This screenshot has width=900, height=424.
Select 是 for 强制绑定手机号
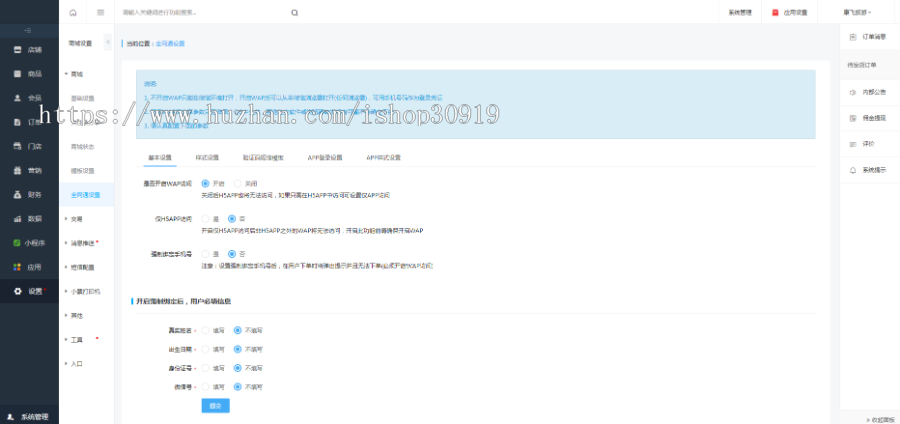205,254
